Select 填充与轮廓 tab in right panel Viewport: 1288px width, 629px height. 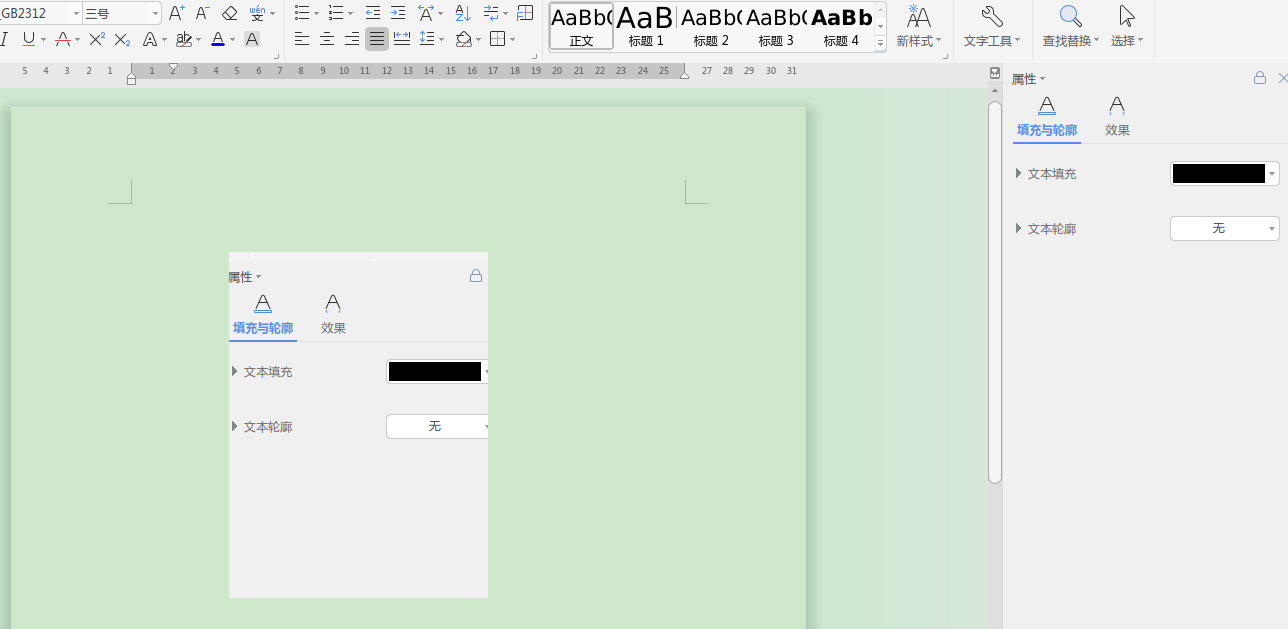(1047, 117)
